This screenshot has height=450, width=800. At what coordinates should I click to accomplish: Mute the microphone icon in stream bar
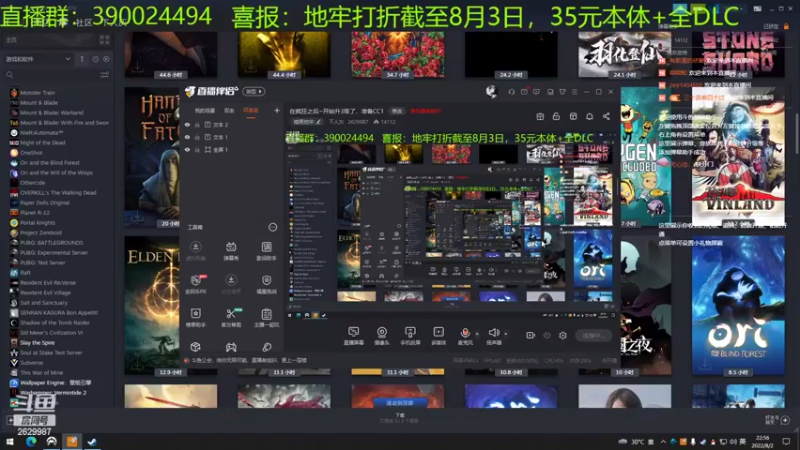pyautogui.click(x=465, y=335)
